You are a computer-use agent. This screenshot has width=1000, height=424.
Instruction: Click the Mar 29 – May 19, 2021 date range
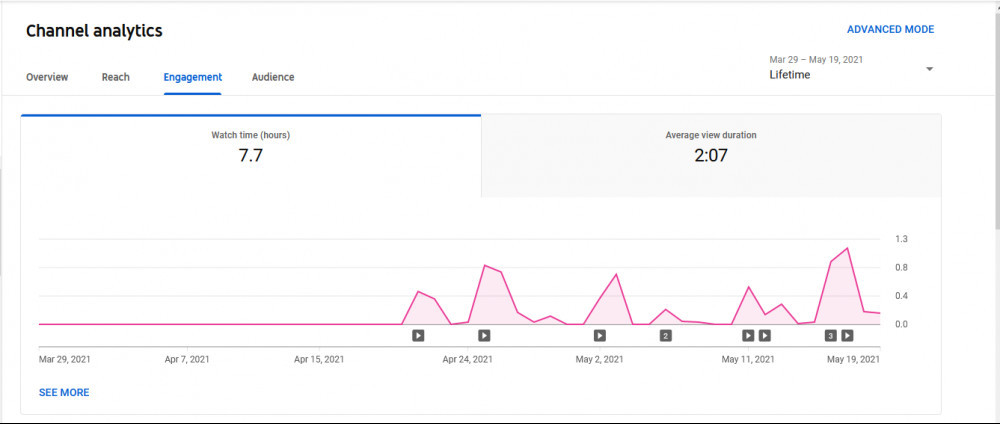pos(816,59)
